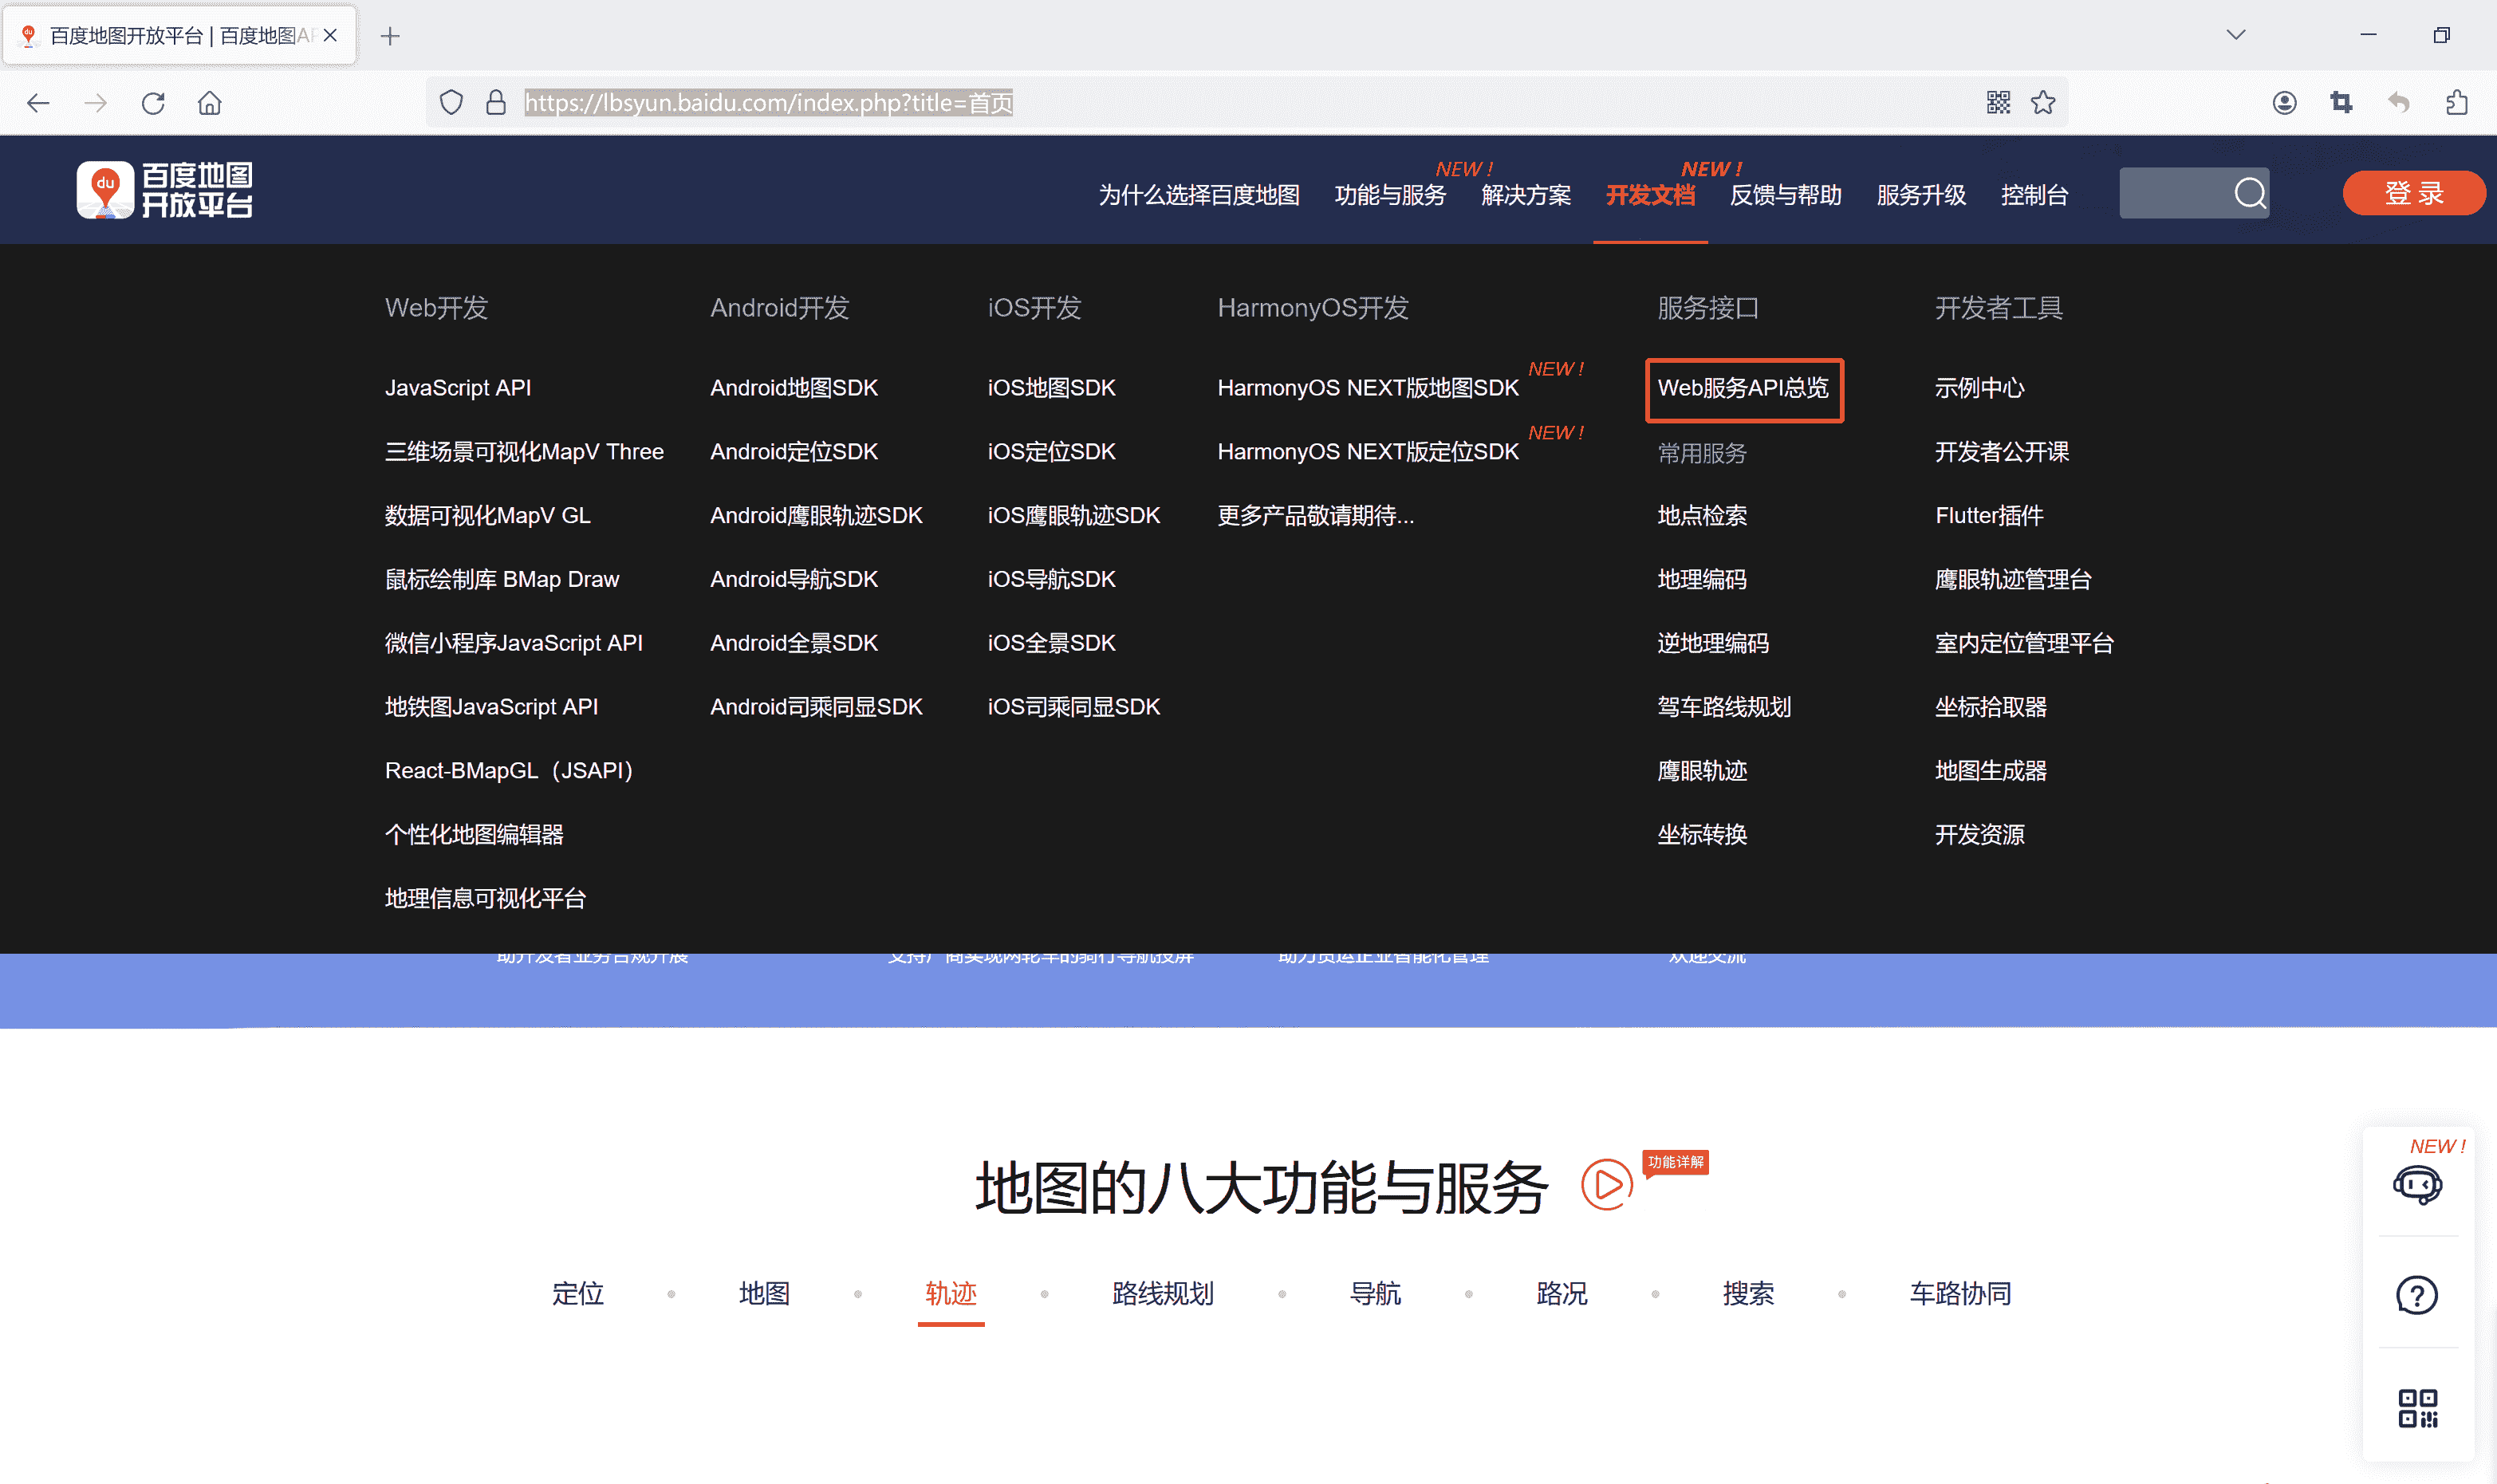The height and width of the screenshot is (1484, 2497).
Task: Click the browser bookmark star icon
Action: [2043, 102]
